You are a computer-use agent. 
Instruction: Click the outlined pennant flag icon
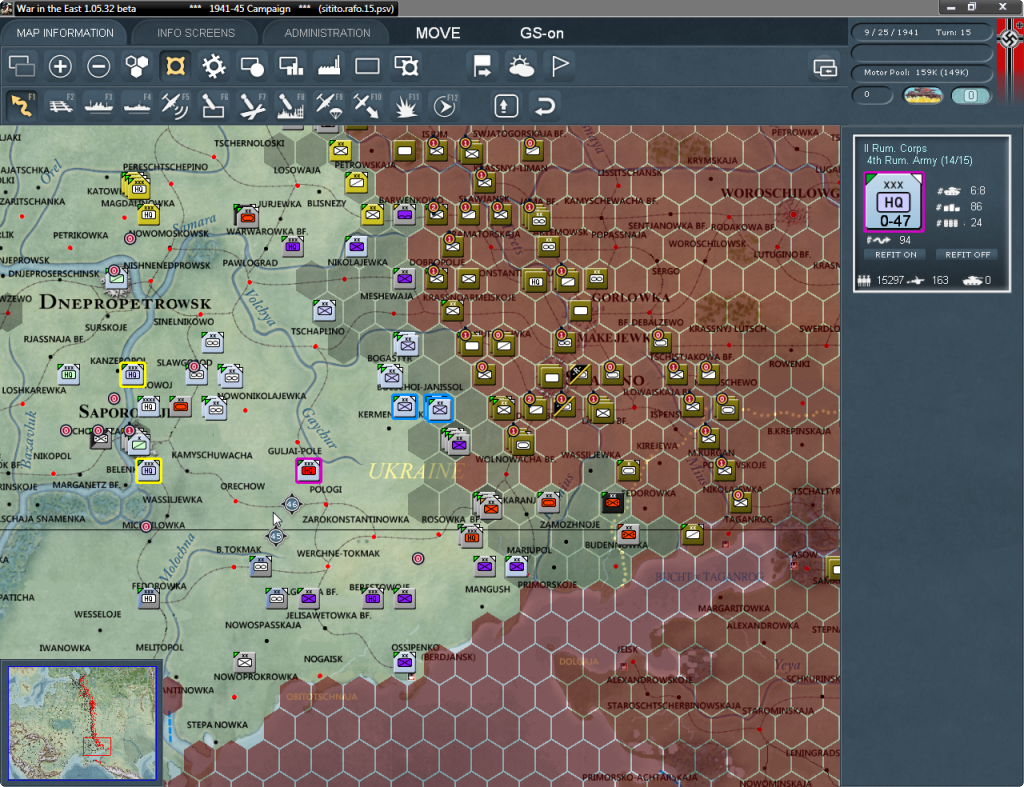pyautogui.click(x=560, y=66)
